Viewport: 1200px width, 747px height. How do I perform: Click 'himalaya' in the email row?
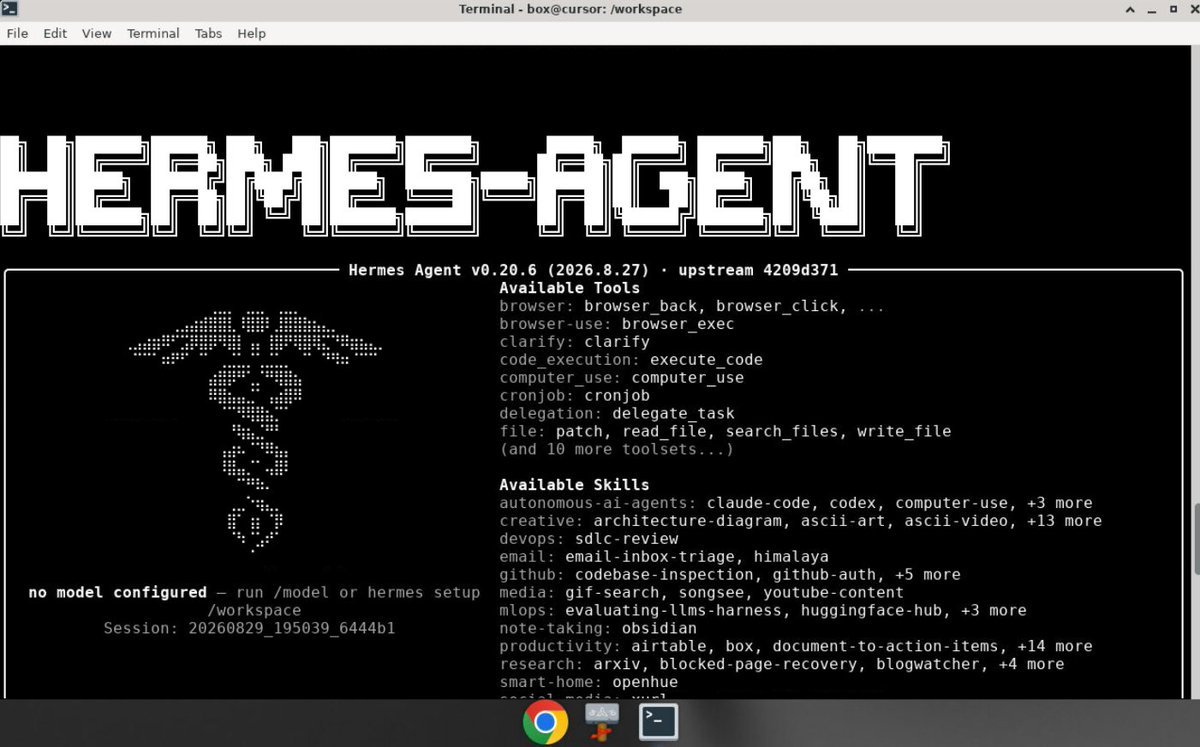(791, 557)
